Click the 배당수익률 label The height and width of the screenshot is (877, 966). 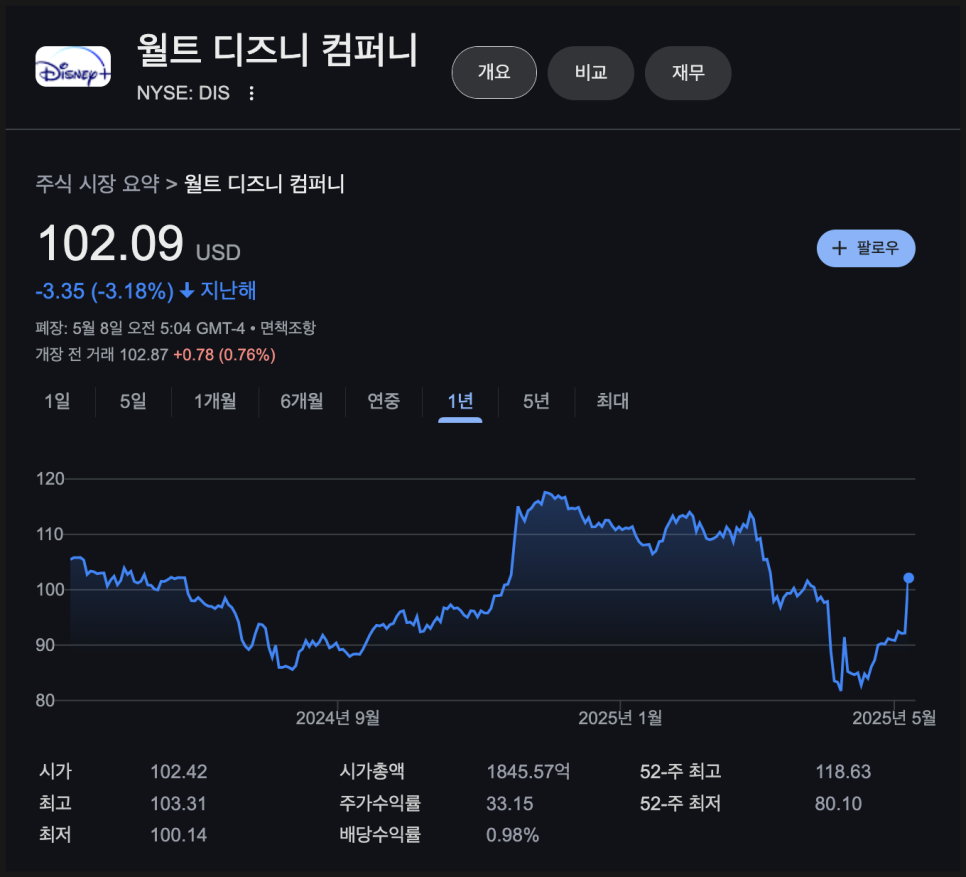[x=380, y=835]
